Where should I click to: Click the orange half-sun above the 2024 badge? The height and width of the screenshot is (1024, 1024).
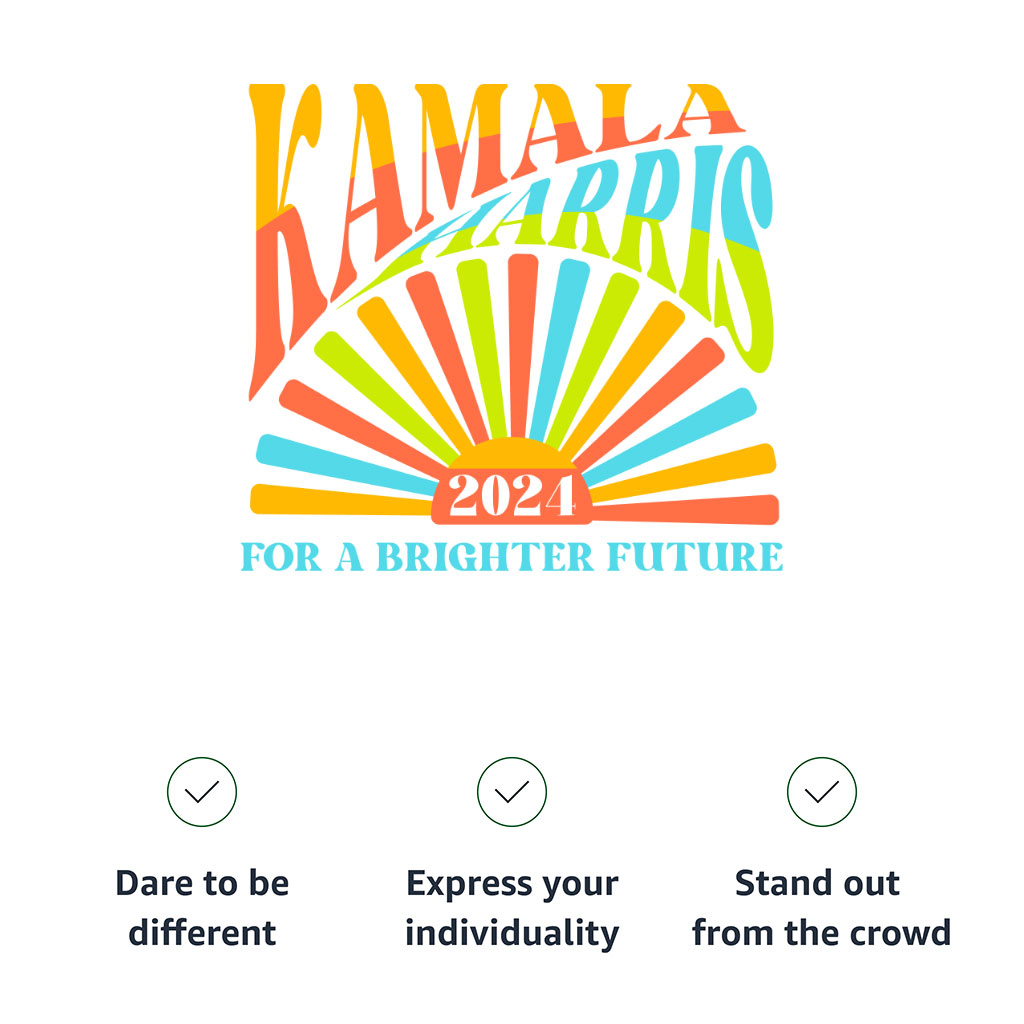click(x=511, y=453)
